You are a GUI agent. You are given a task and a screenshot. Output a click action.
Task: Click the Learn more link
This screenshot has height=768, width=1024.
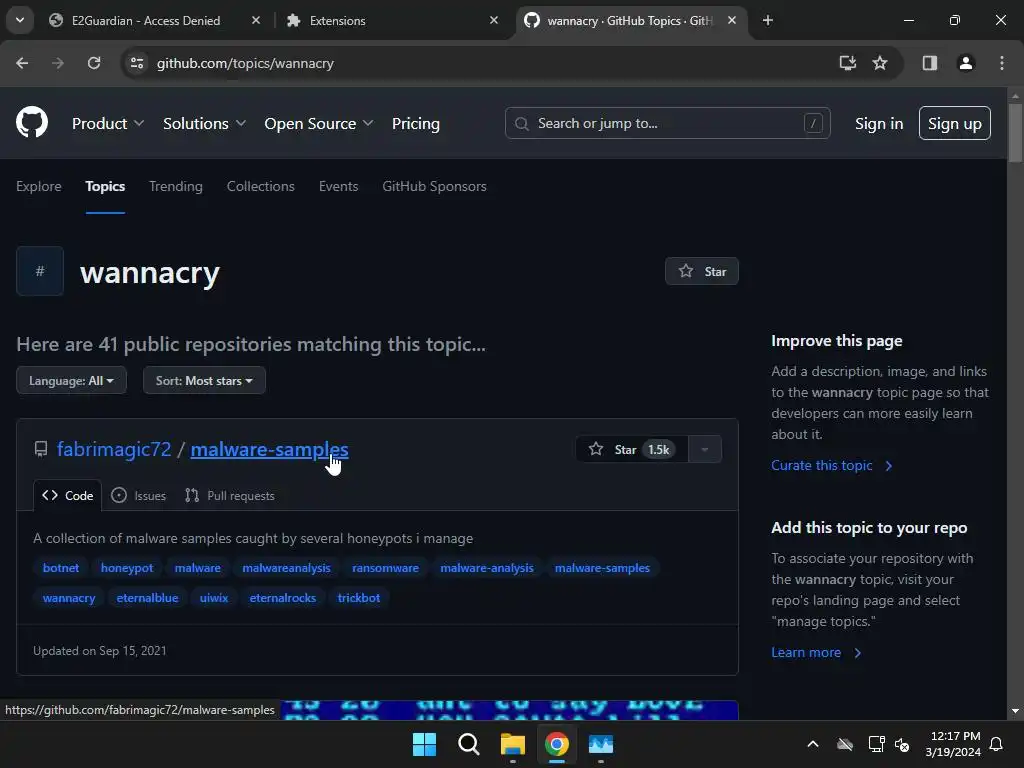(816, 652)
